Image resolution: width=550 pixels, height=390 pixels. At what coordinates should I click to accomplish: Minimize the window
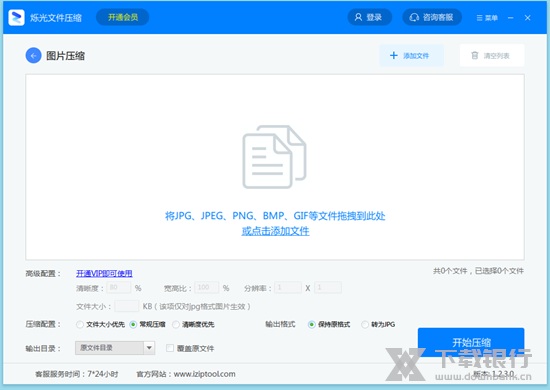[511, 18]
